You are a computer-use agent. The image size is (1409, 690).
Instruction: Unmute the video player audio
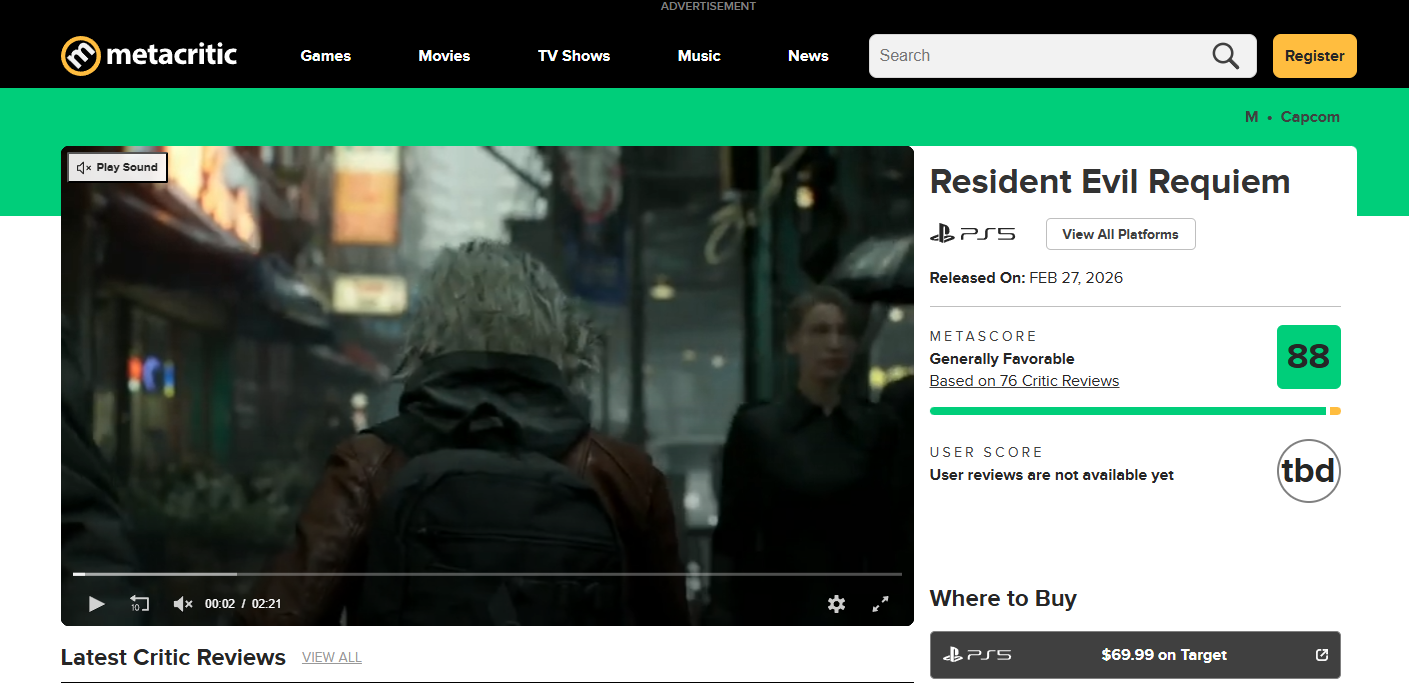[x=182, y=603]
